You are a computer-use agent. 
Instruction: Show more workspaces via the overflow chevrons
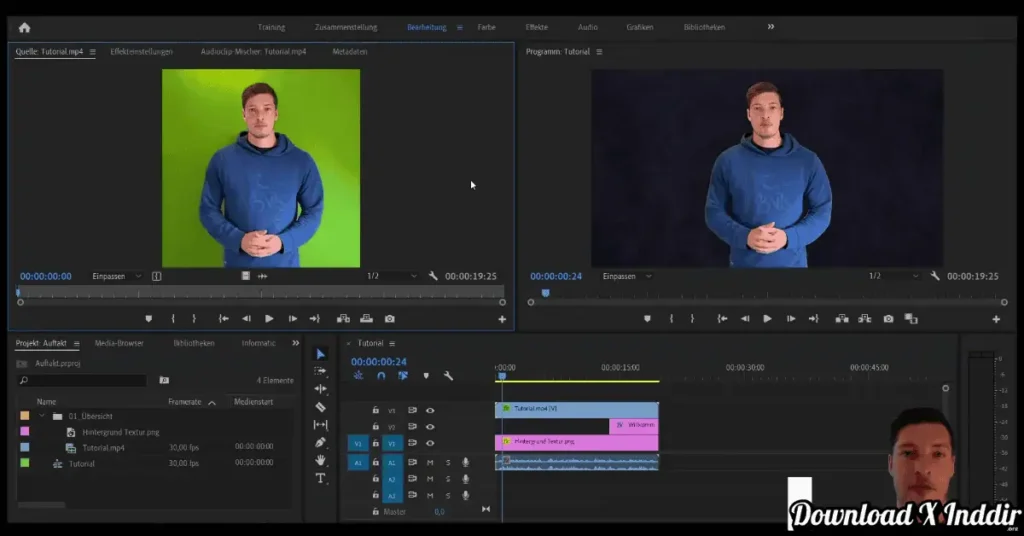[x=771, y=27]
